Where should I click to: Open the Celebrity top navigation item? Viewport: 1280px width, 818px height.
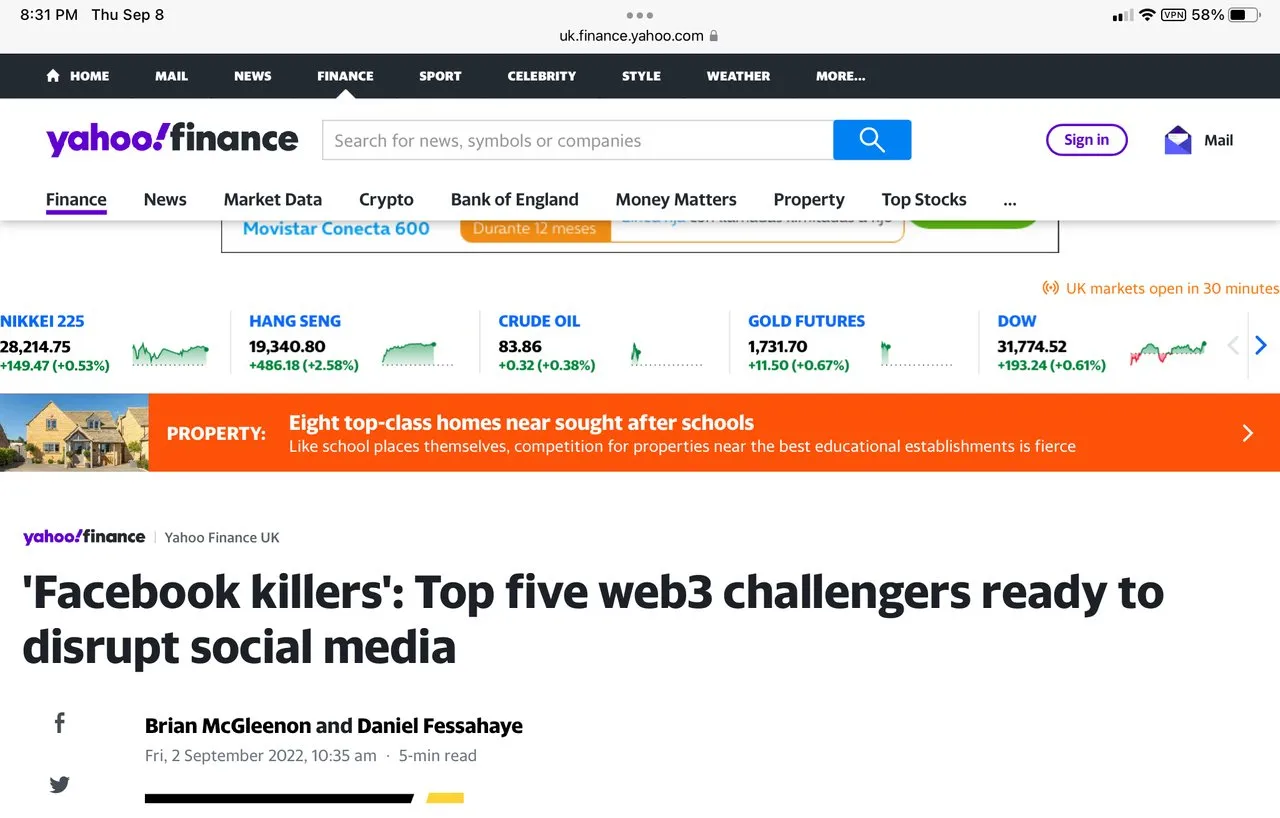click(x=541, y=76)
